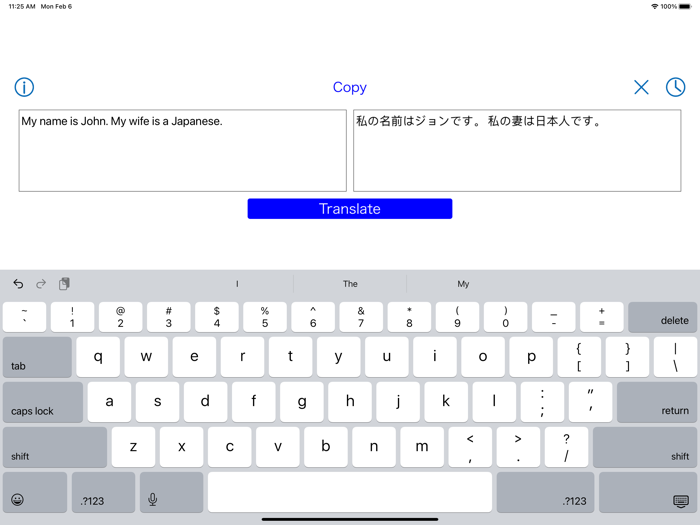Clear text with the blue X icon
Image resolution: width=700 pixels, height=525 pixels.
[641, 87]
